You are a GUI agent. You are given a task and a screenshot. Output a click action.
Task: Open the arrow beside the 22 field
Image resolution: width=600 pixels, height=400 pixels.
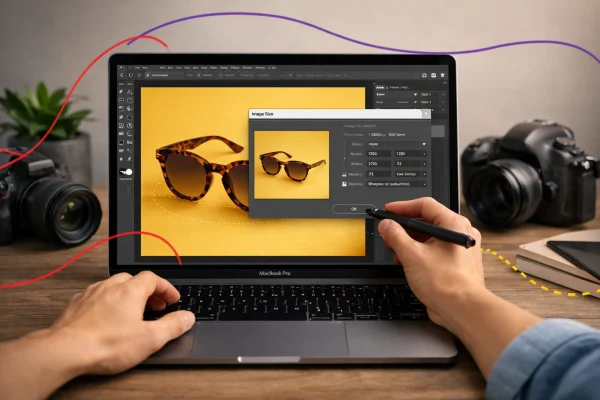tap(425, 164)
